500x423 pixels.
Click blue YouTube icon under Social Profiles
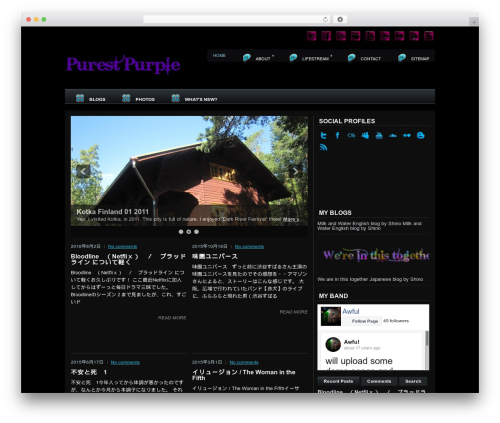tap(379, 135)
